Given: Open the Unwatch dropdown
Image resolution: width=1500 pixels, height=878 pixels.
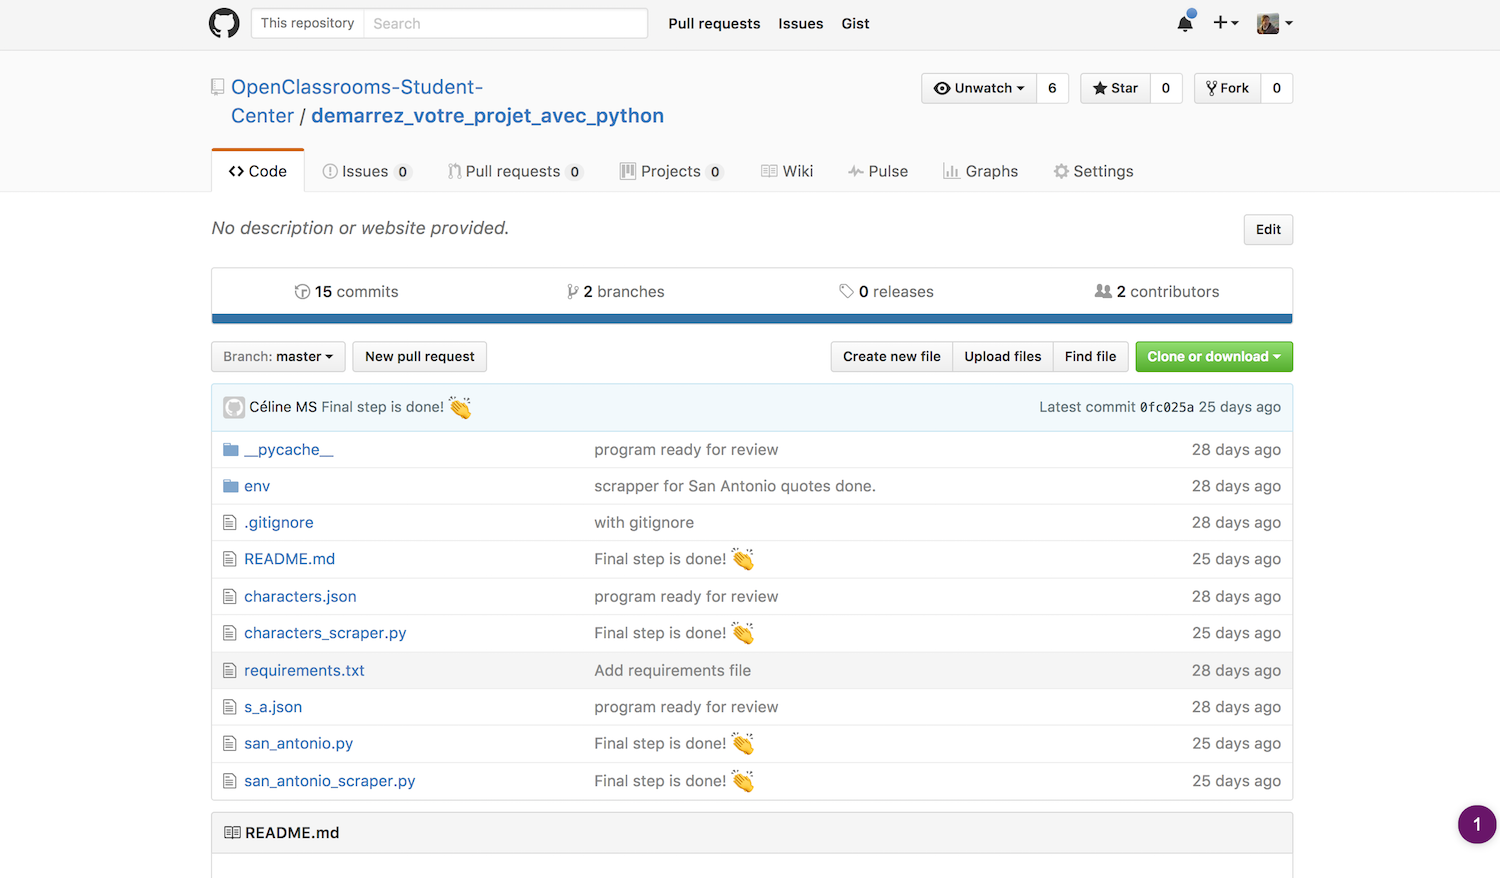Looking at the screenshot, I should pos(979,88).
